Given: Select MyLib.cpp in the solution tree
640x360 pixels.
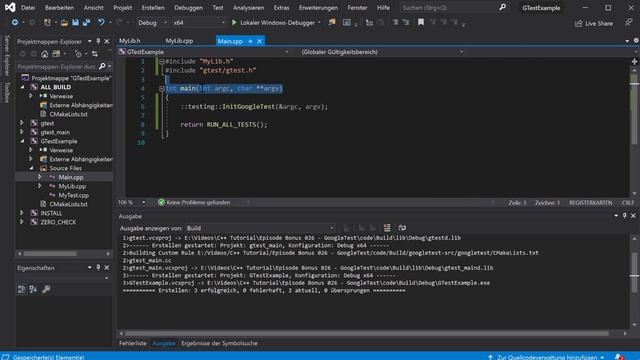Looking at the screenshot, I should coord(72,186).
